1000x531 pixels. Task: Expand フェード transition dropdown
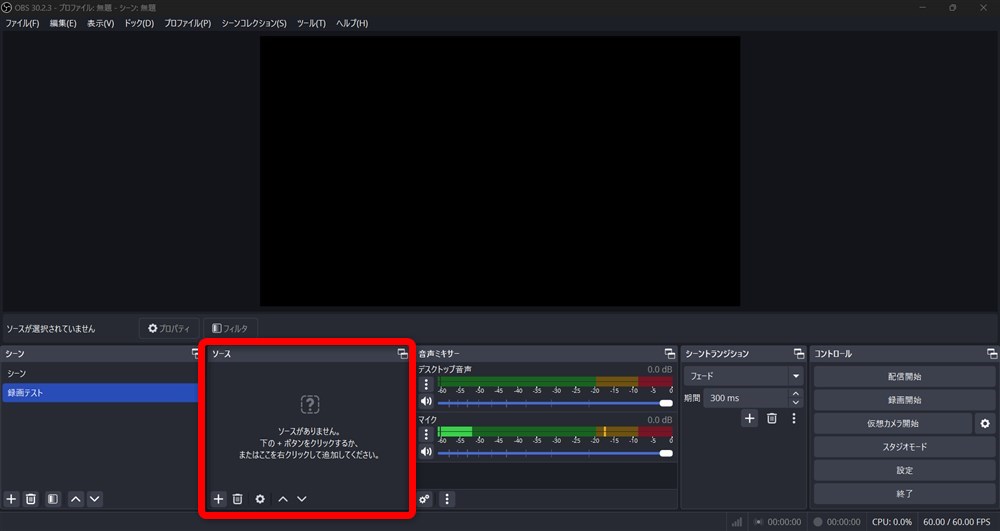click(x=796, y=376)
